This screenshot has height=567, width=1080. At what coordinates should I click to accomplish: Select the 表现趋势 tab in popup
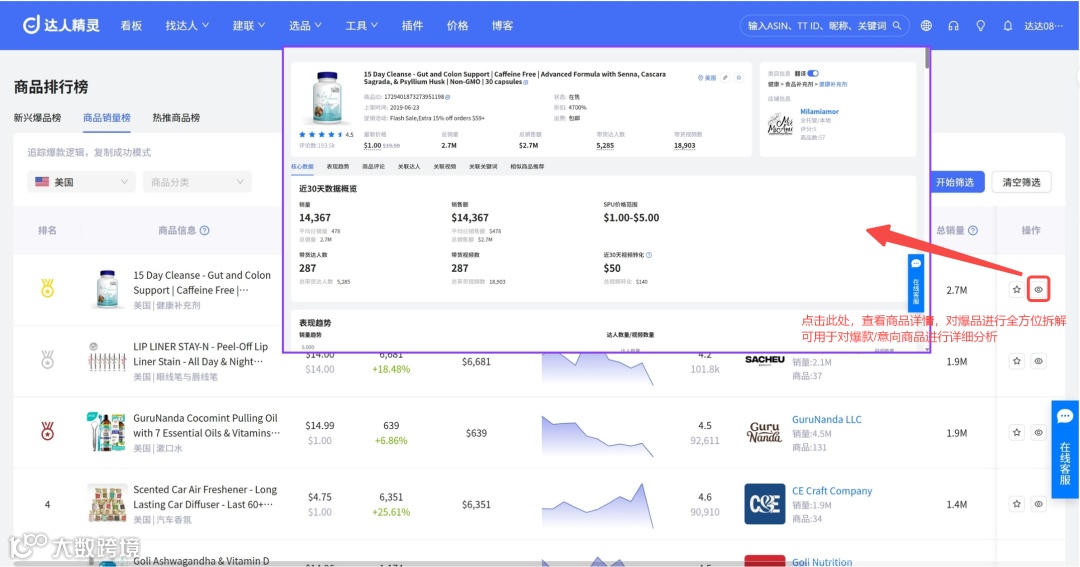coord(338,167)
